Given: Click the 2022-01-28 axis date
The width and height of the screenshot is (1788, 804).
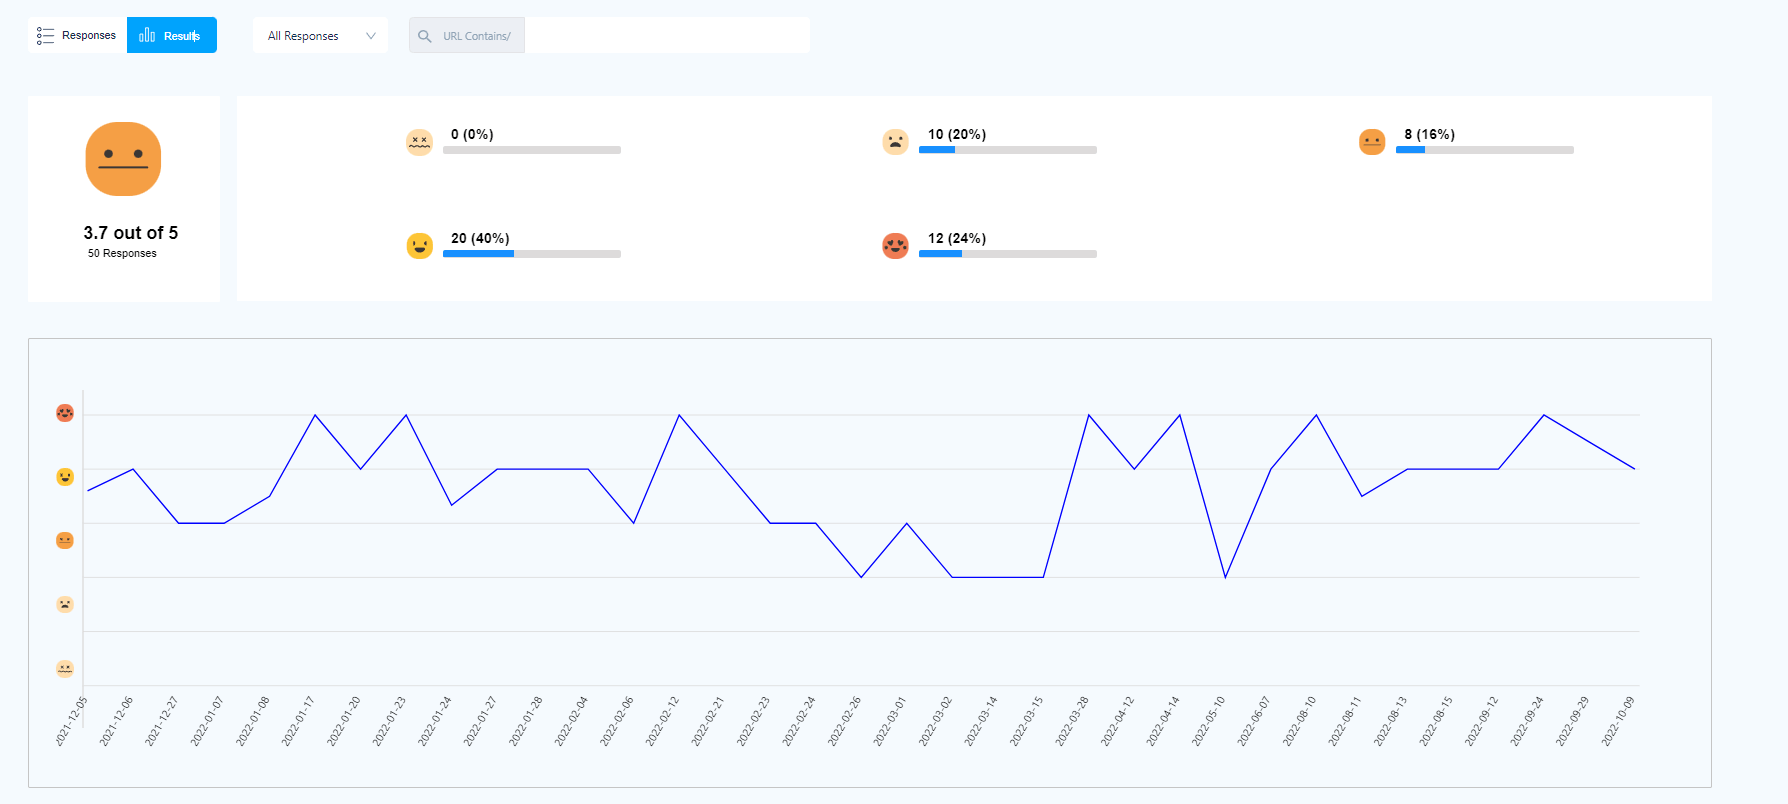Looking at the screenshot, I should point(526,721).
